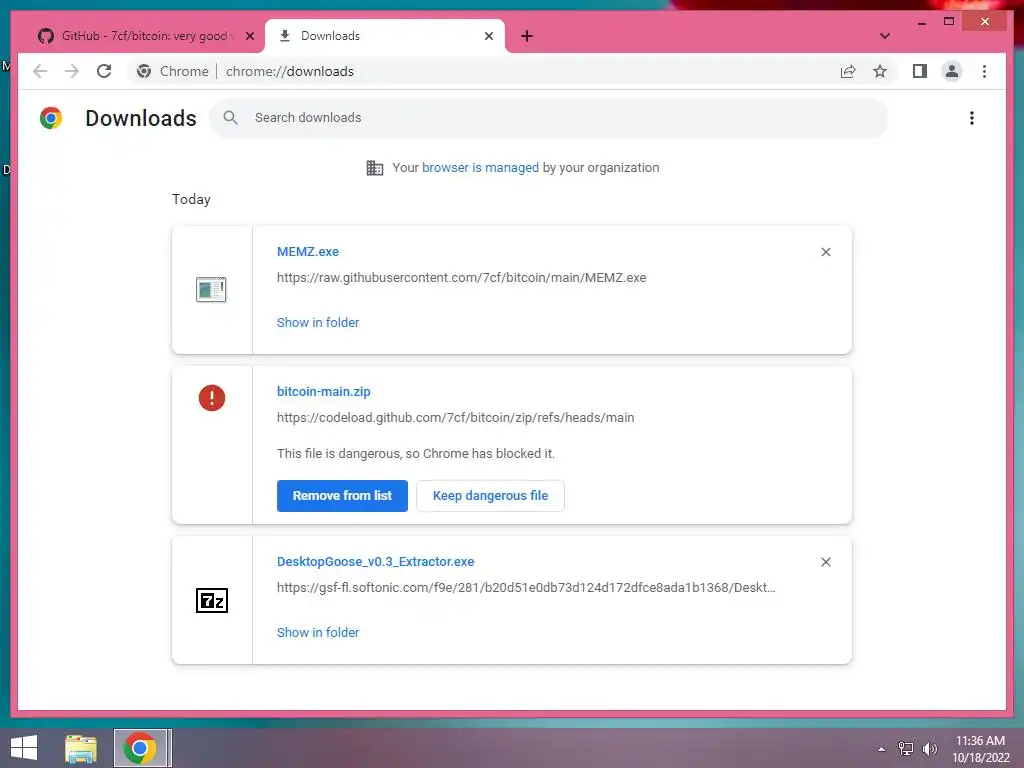This screenshot has height=768, width=1024.
Task: Remove MEMZ.exe from list with X
Action: coord(825,252)
